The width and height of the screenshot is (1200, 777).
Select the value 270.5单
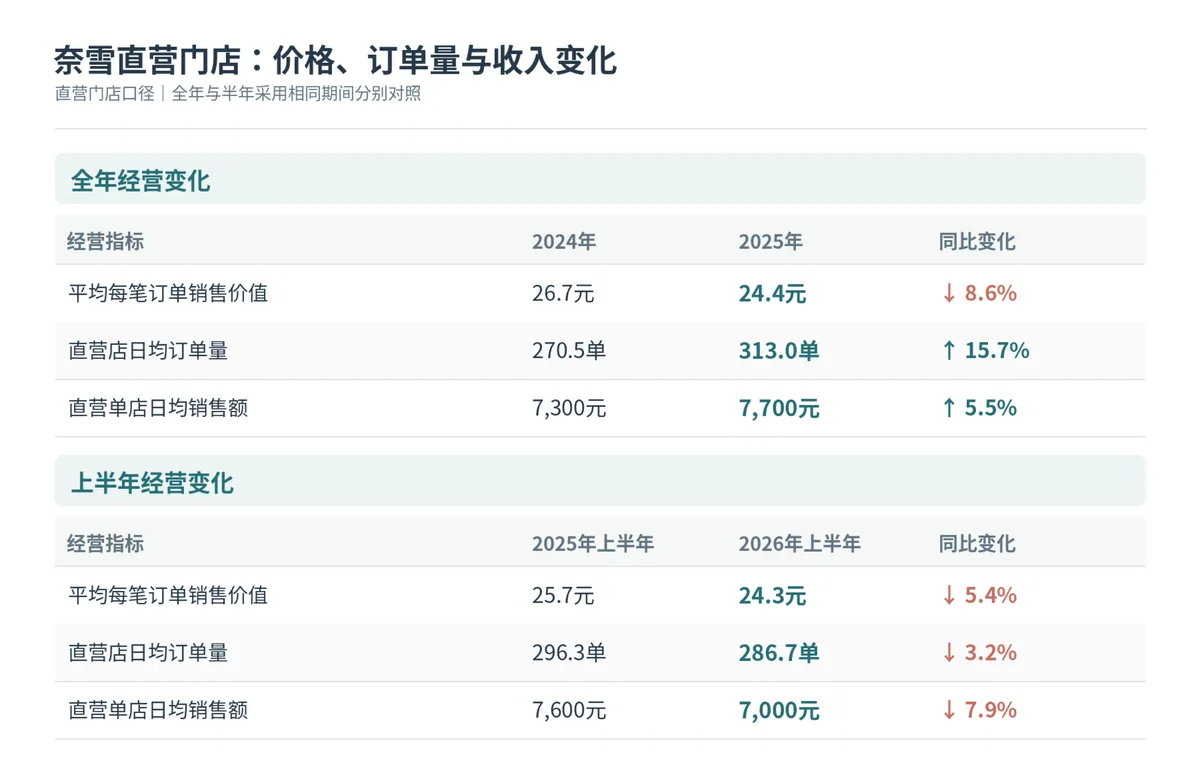pos(569,351)
